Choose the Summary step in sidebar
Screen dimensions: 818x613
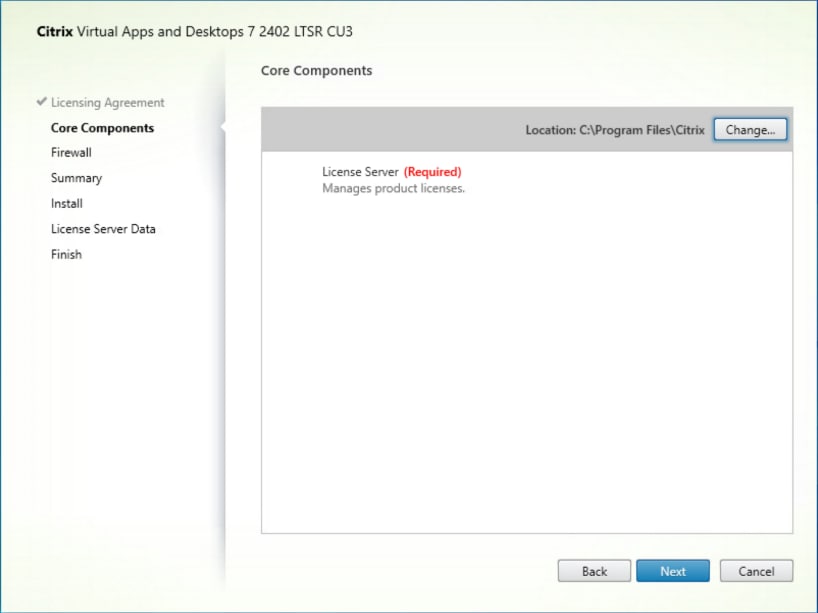(x=76, y=178)
